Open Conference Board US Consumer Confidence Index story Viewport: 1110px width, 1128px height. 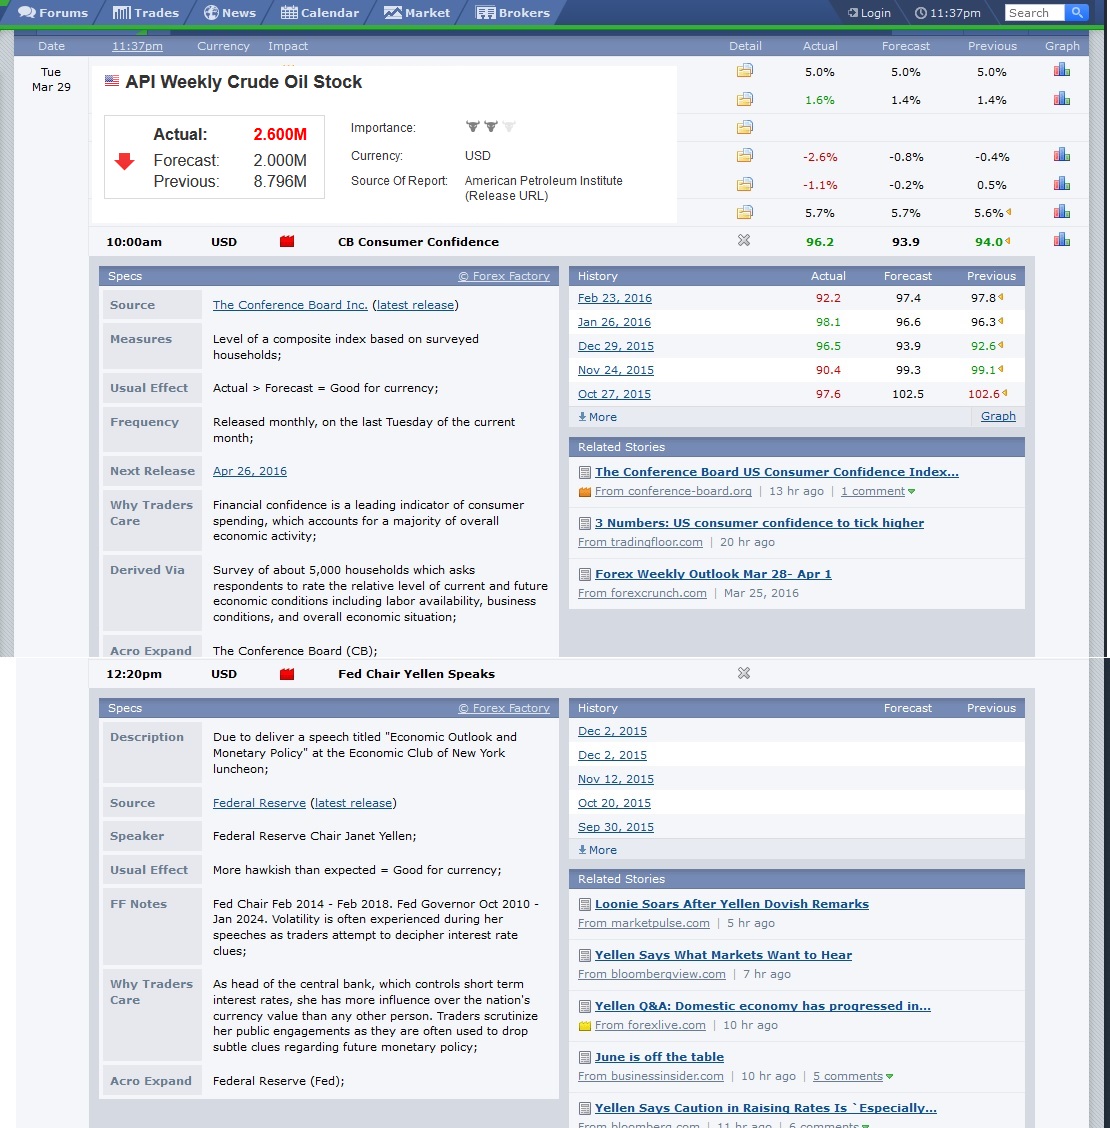776,472
